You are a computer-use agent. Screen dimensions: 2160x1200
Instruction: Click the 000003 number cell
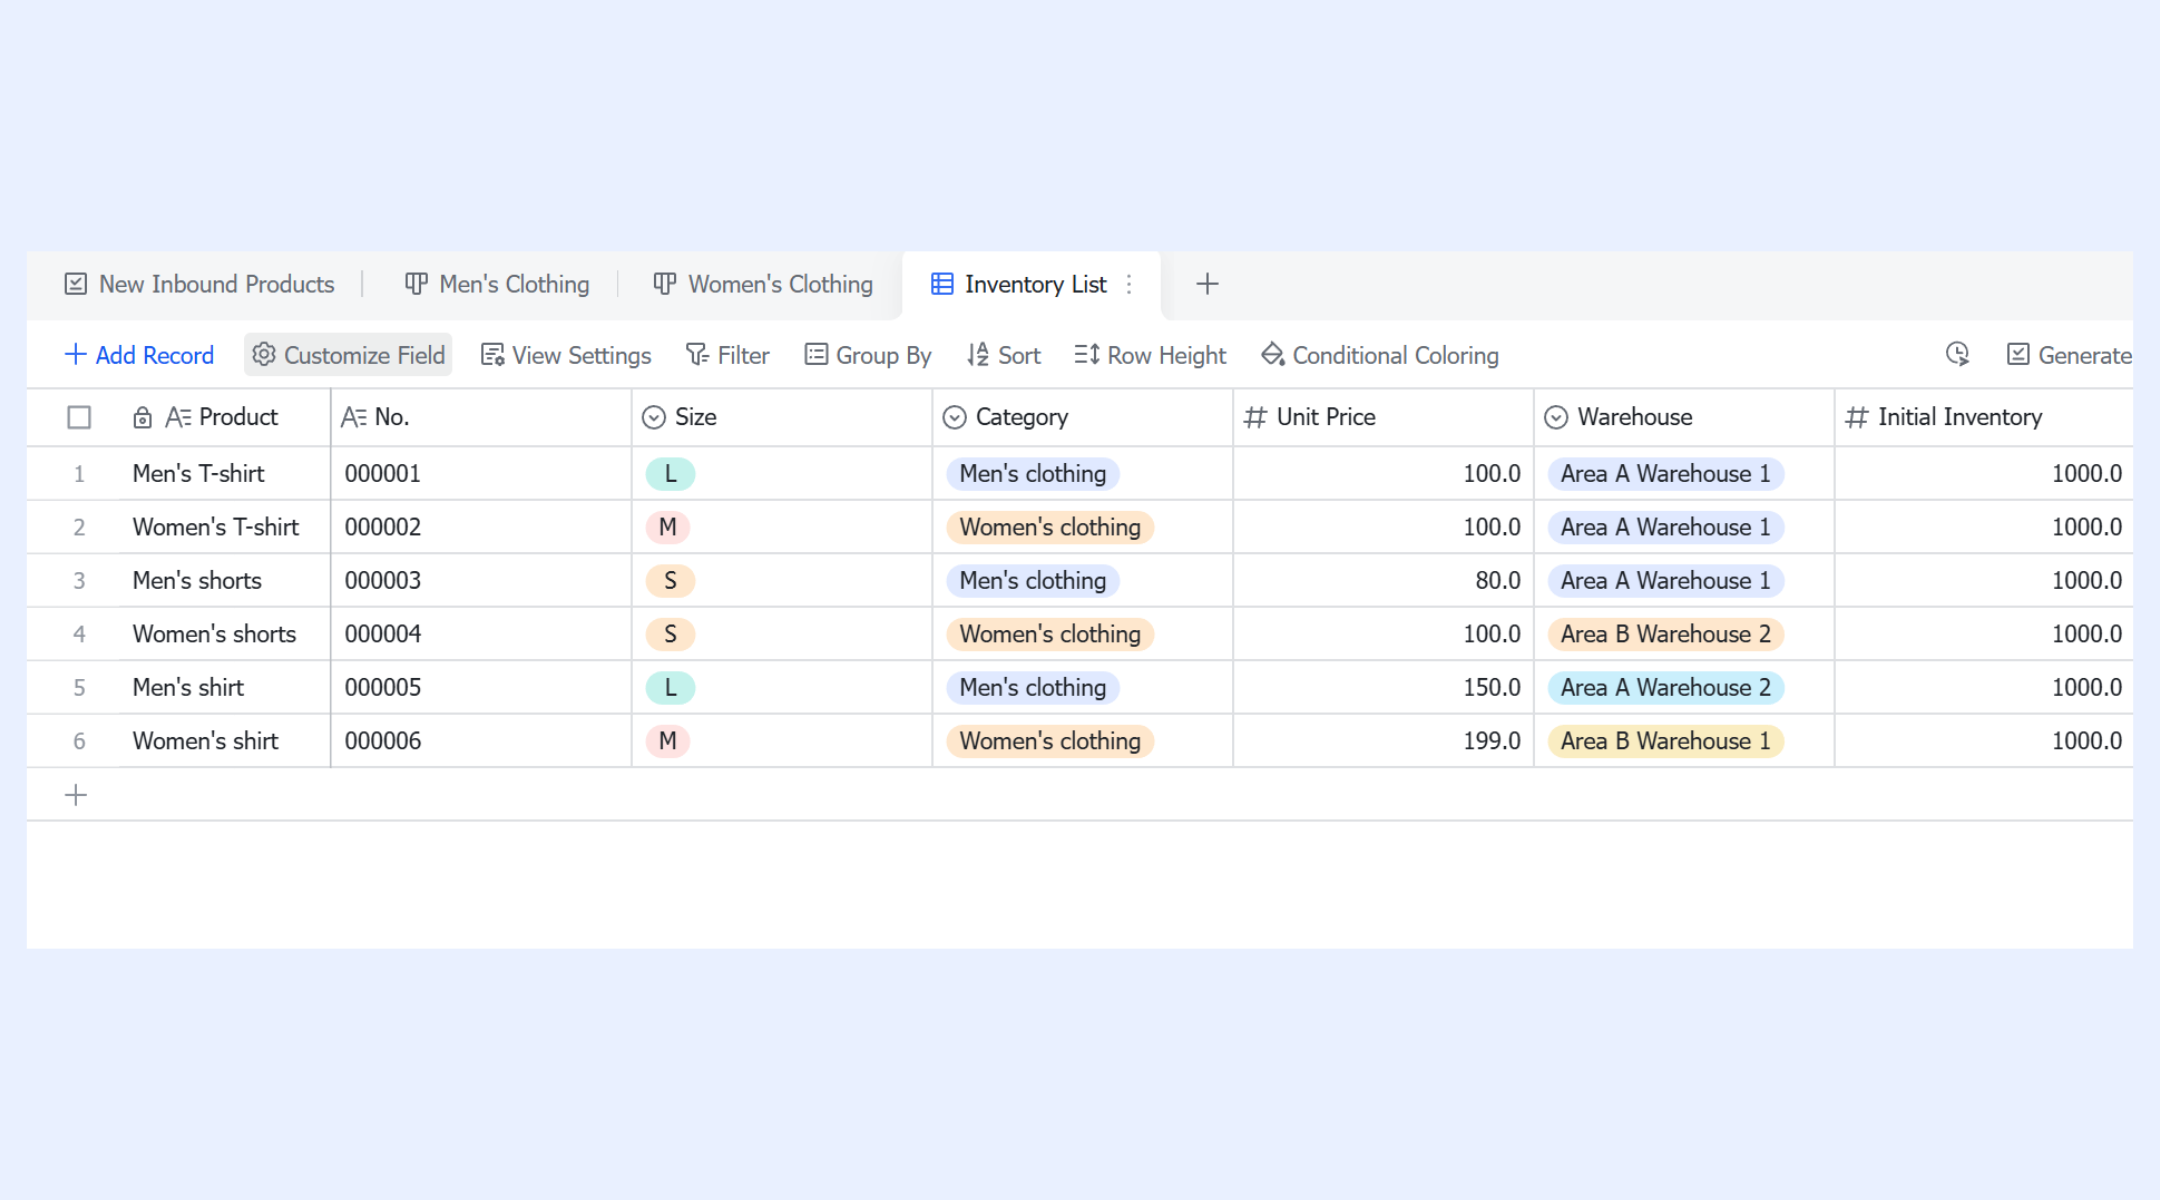481,581
